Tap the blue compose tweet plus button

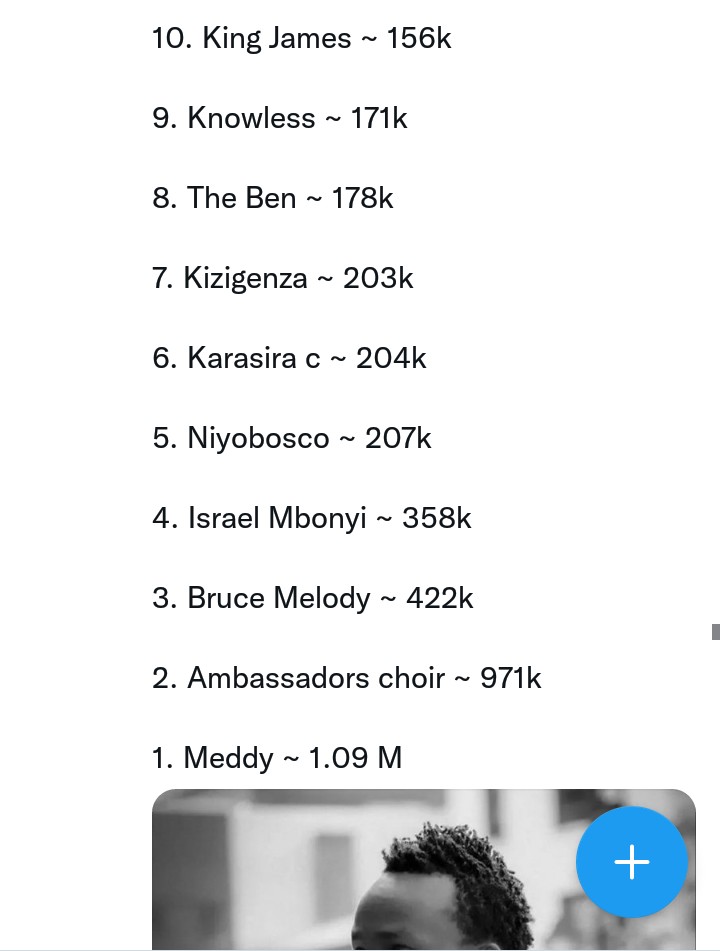[x=632, y=861]
